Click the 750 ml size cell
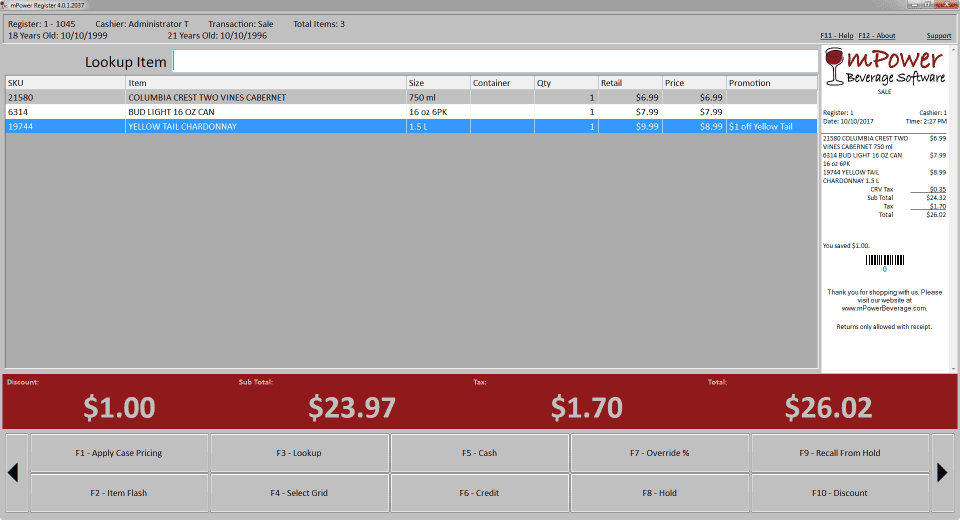 pyautogui.click(x=438, y=97)
